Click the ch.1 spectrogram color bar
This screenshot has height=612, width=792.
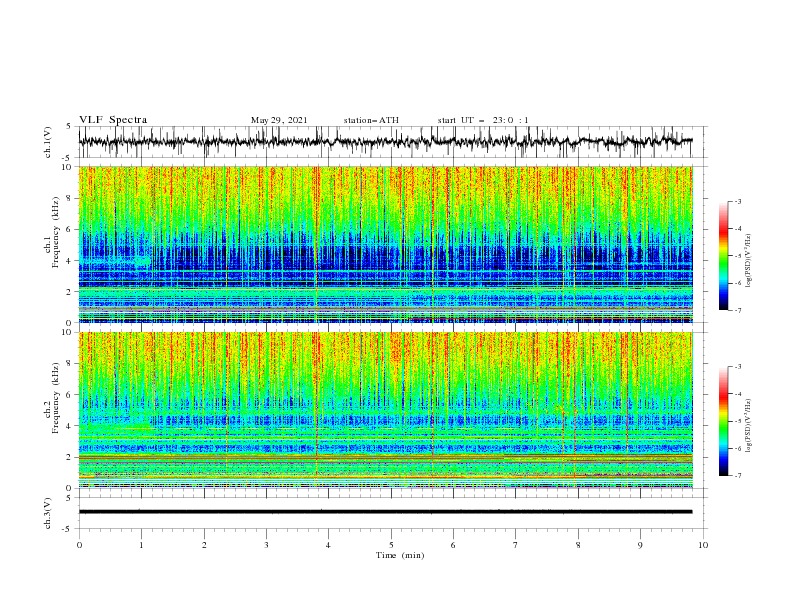[723, 256]
